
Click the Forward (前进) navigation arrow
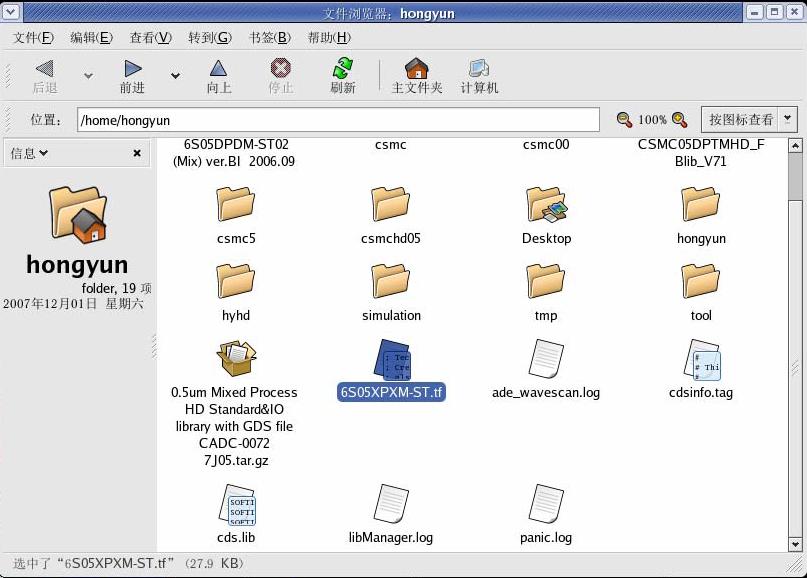pyautogui.click(x=132, y=75)
